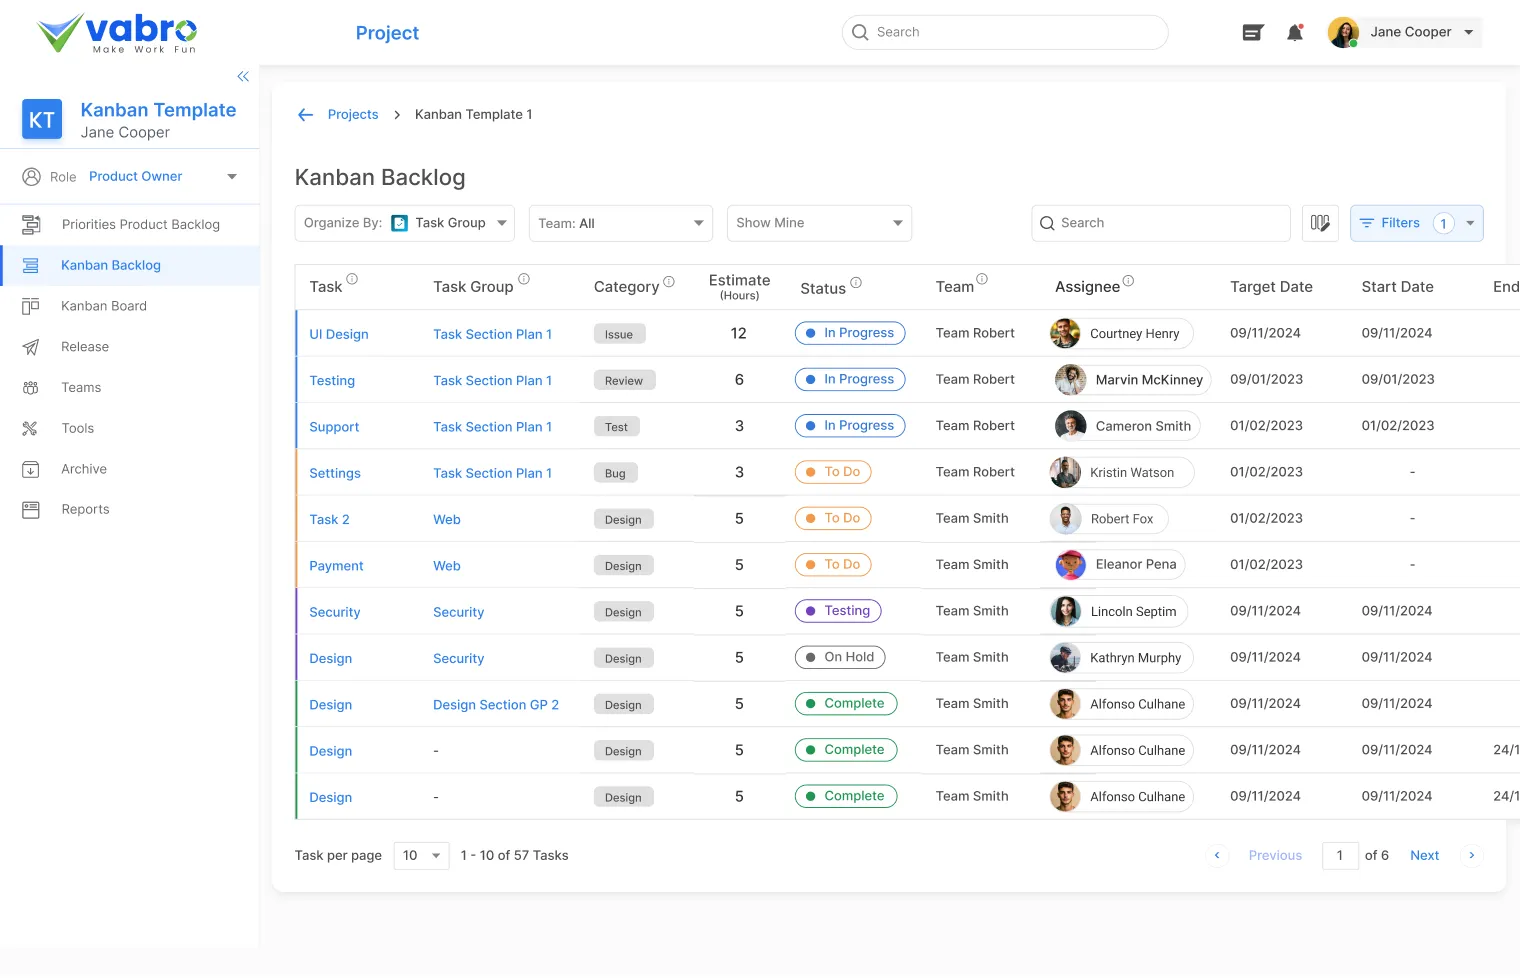
Task: Click the back arrow next to Projects
Action: (x=306, y=115)
